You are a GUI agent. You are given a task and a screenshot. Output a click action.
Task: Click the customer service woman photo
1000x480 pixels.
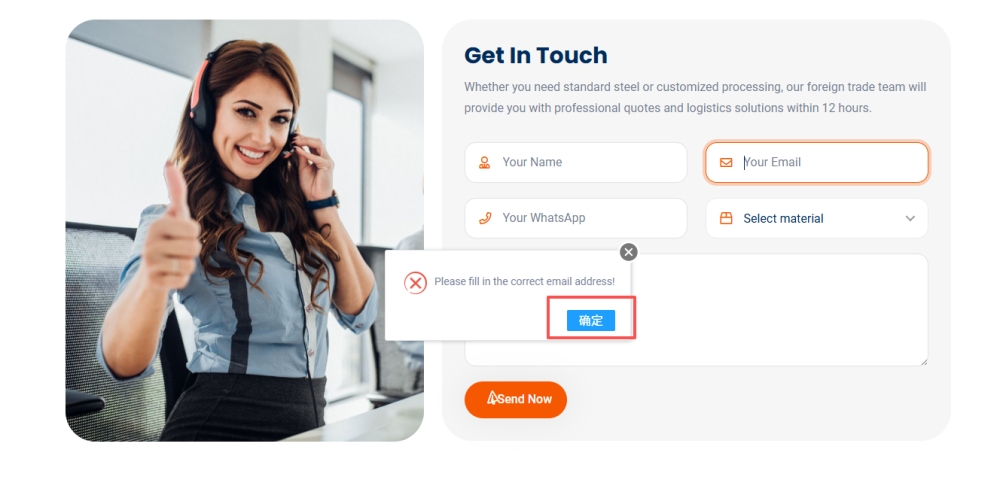244,230
